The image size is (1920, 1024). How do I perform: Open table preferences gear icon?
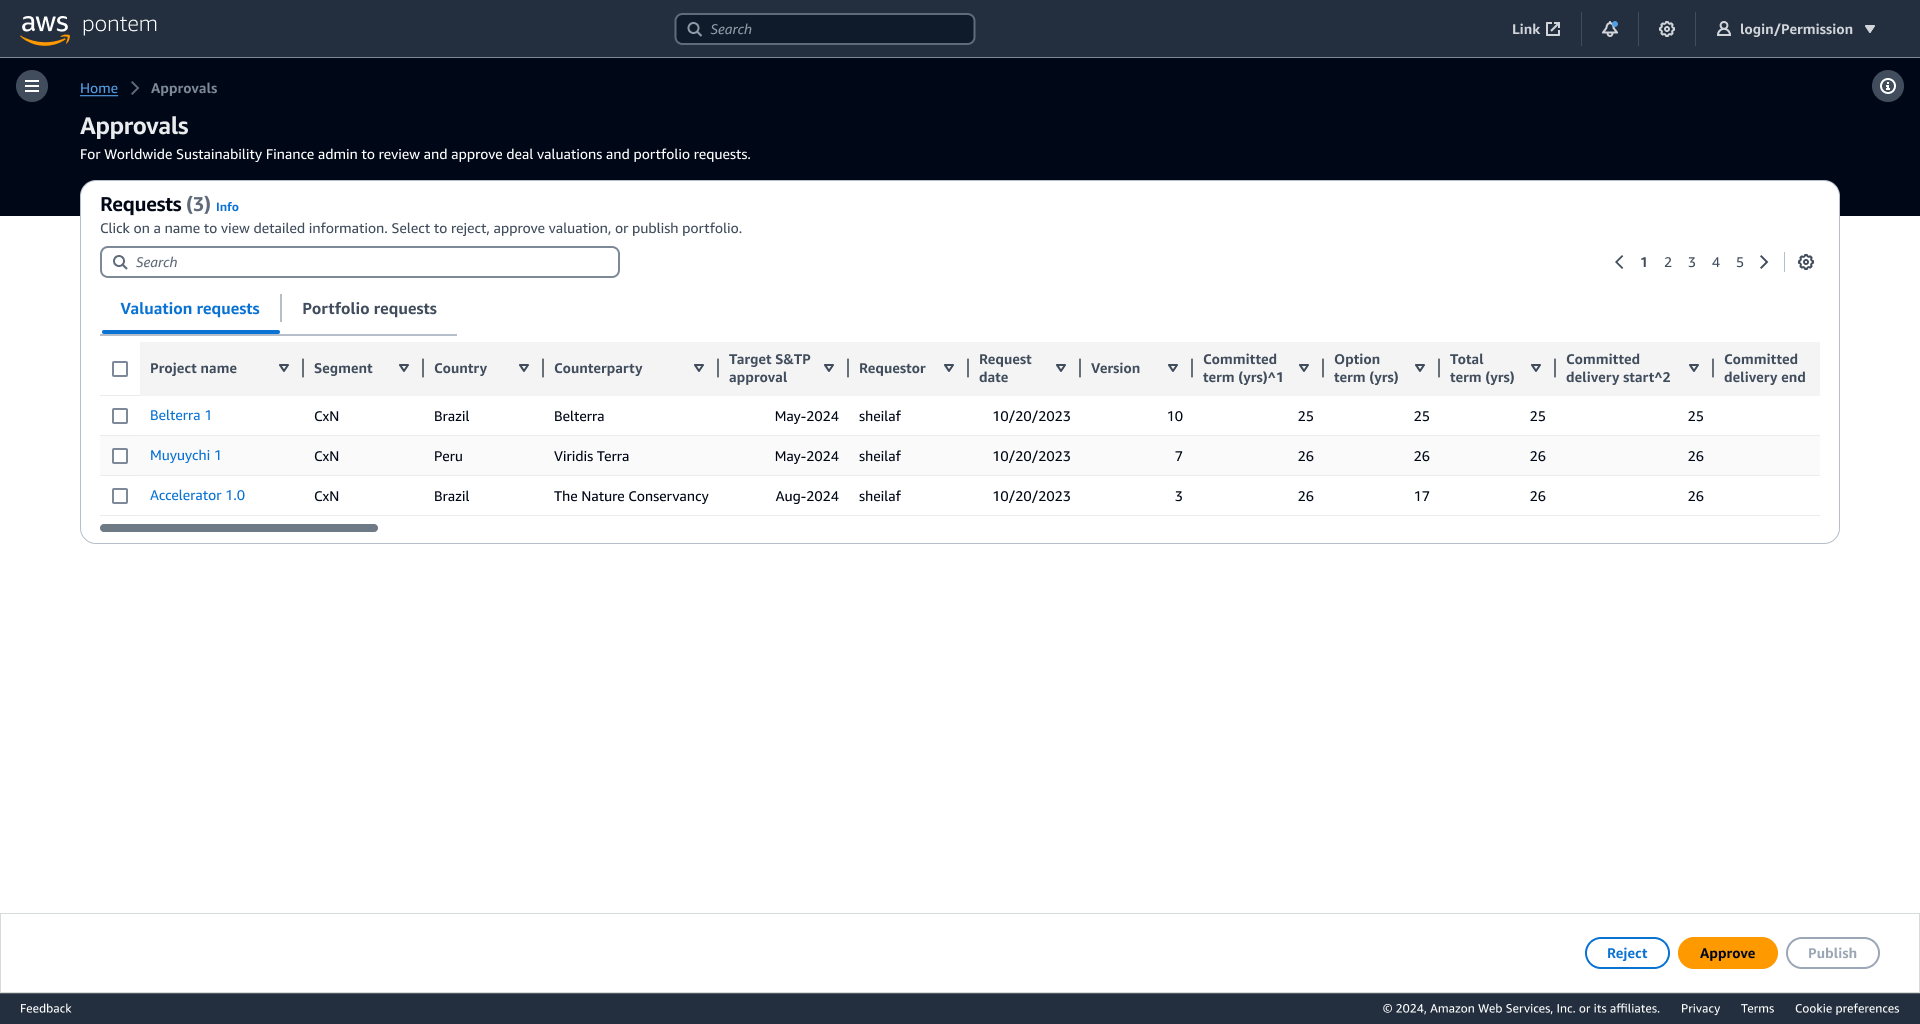point(1806,262)
